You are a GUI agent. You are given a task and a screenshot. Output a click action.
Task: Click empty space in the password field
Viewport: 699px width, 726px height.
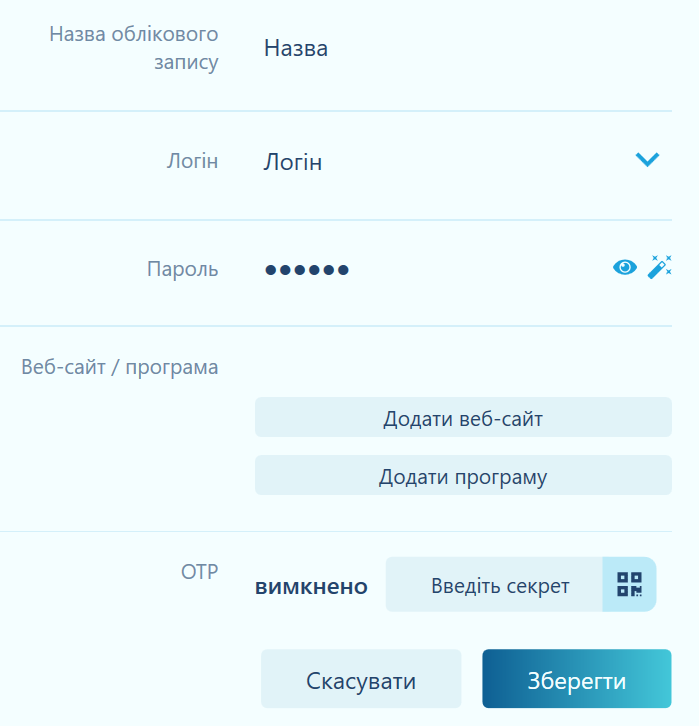click(470, 269)
